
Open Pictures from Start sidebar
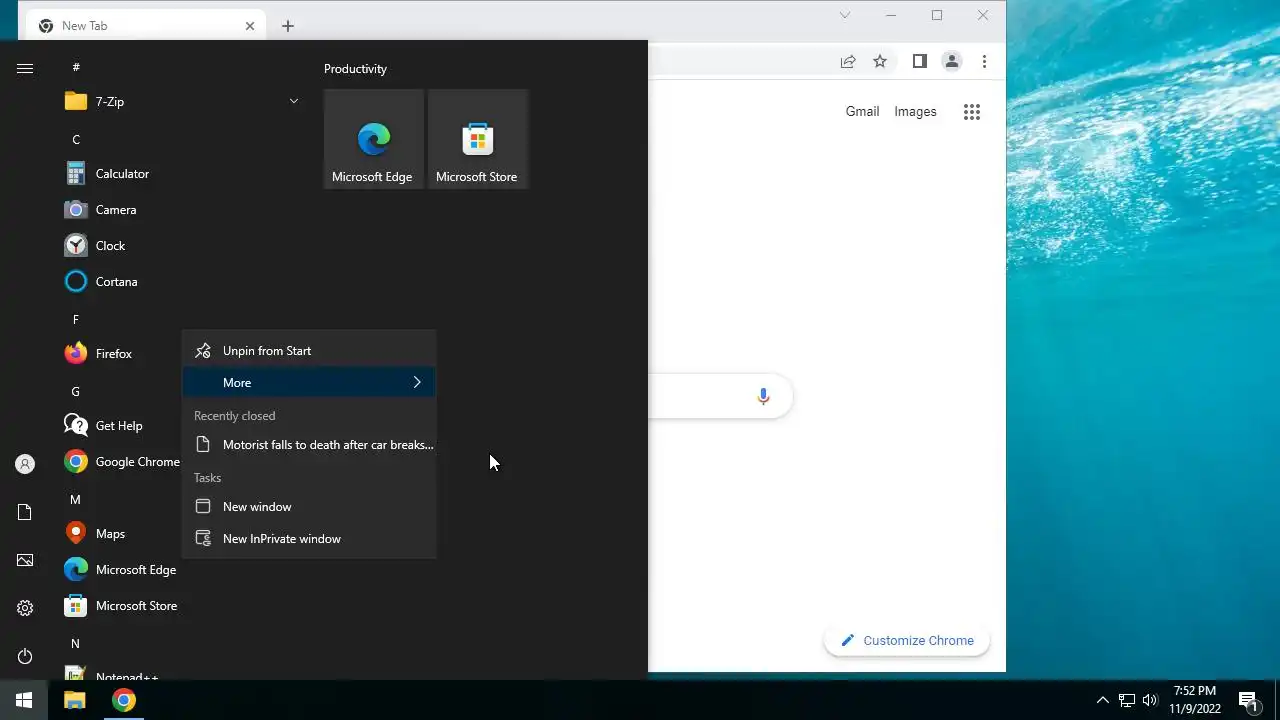(25, 560)
